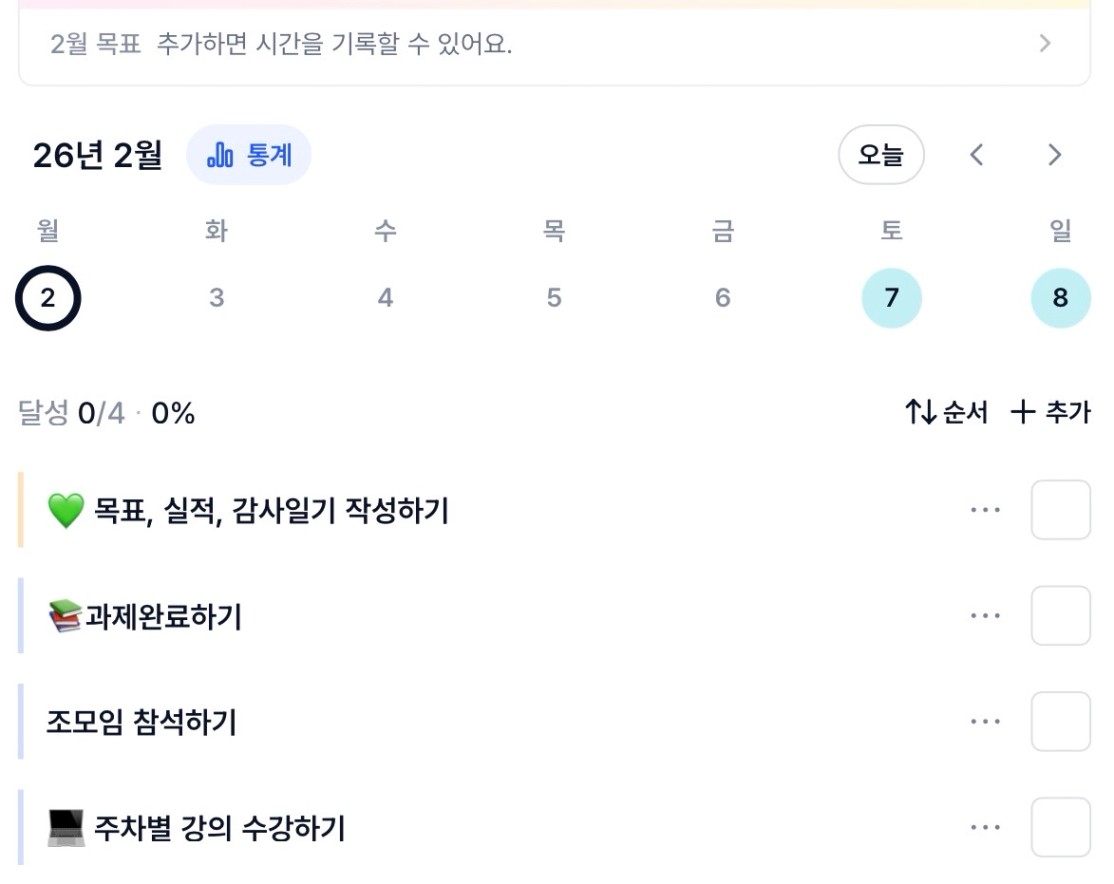The image size is (1114, 884).
Task: Select Wednesday the 4th date
Action: [x=385, y=298]
